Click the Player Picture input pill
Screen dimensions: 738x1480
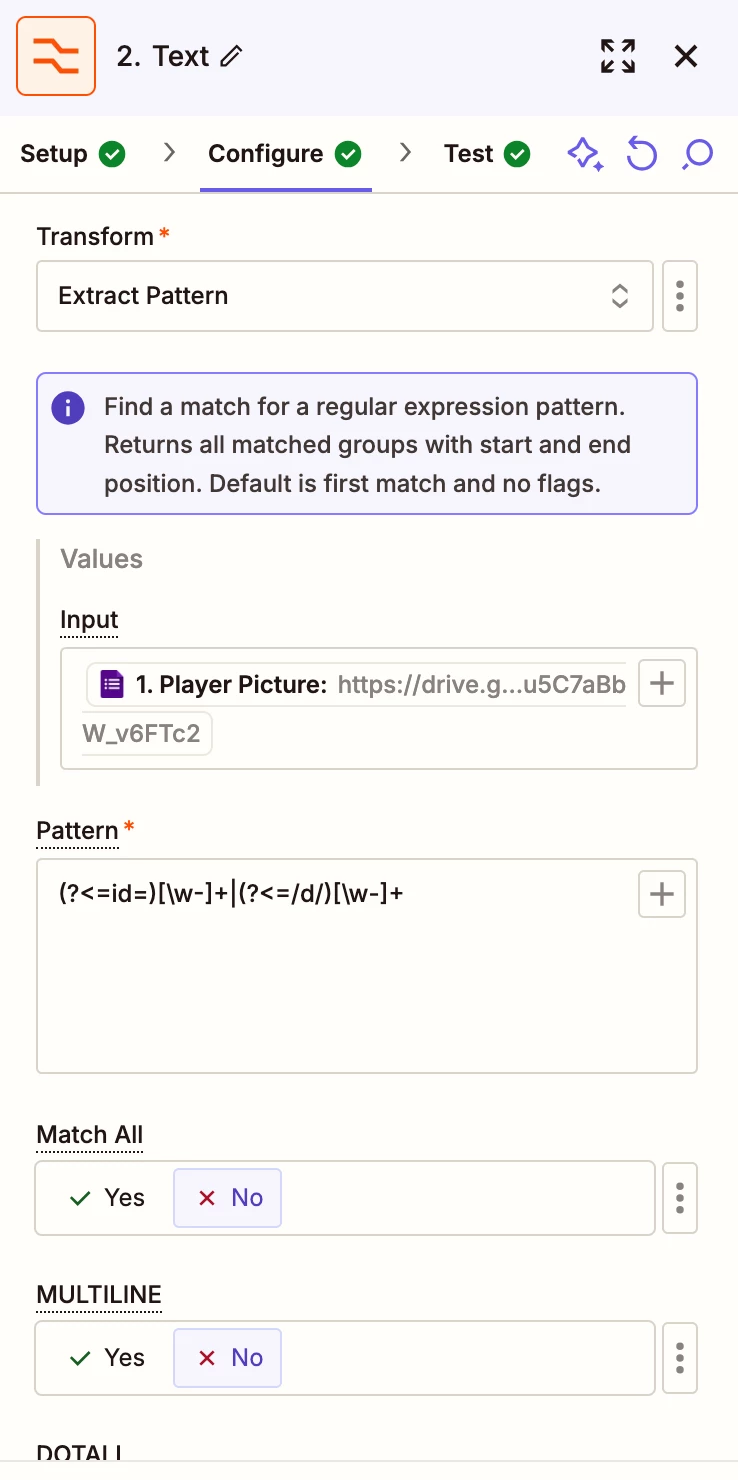[355, 685]
